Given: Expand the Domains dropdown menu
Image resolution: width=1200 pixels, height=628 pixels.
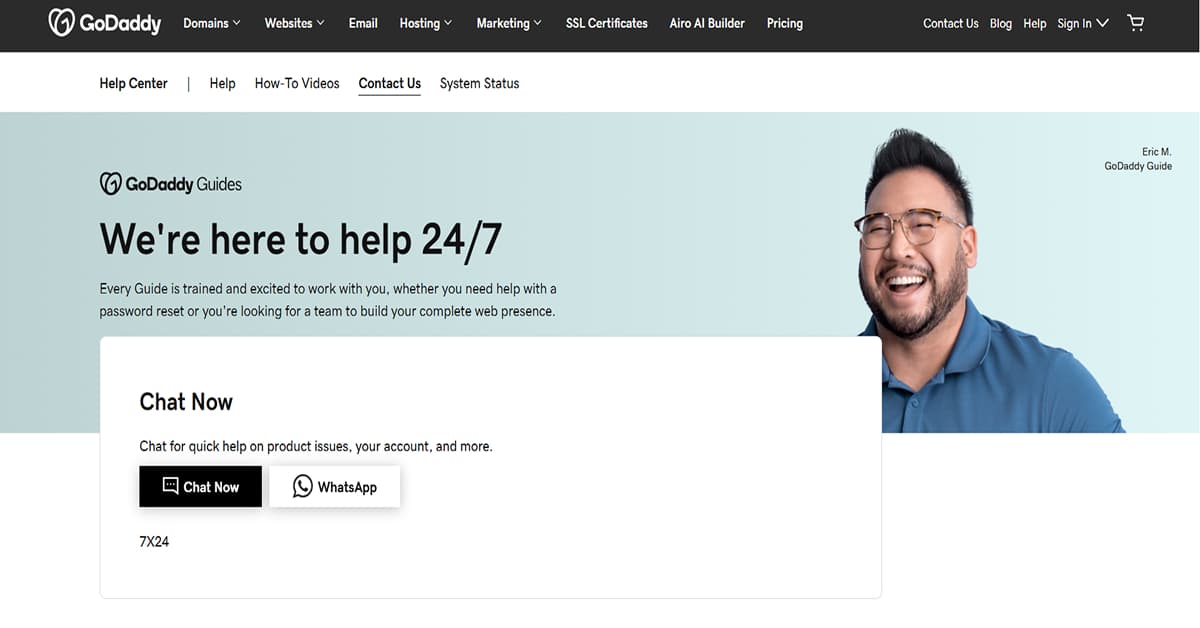Looking at the screenshot, I should [x=212, y=23].
